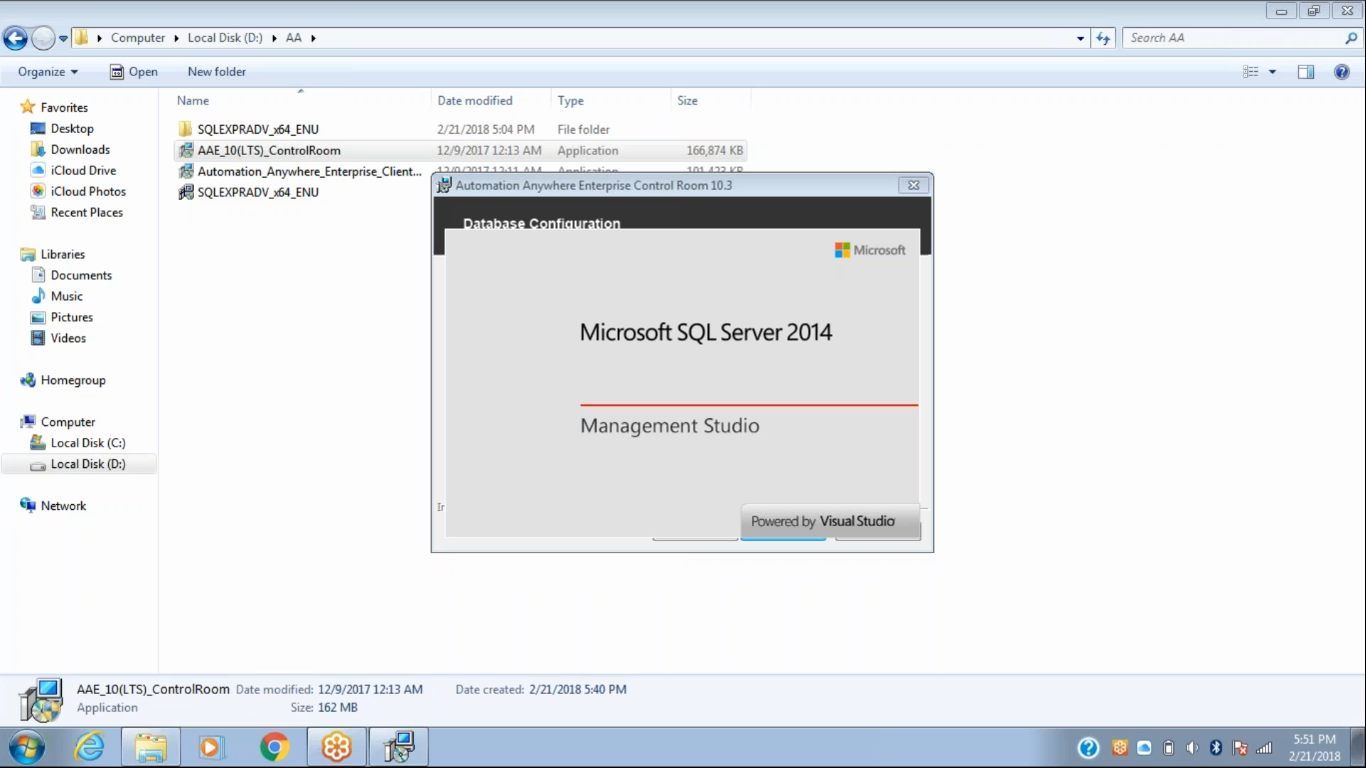Select Computer in the address breadcrumb

[138, 38]
